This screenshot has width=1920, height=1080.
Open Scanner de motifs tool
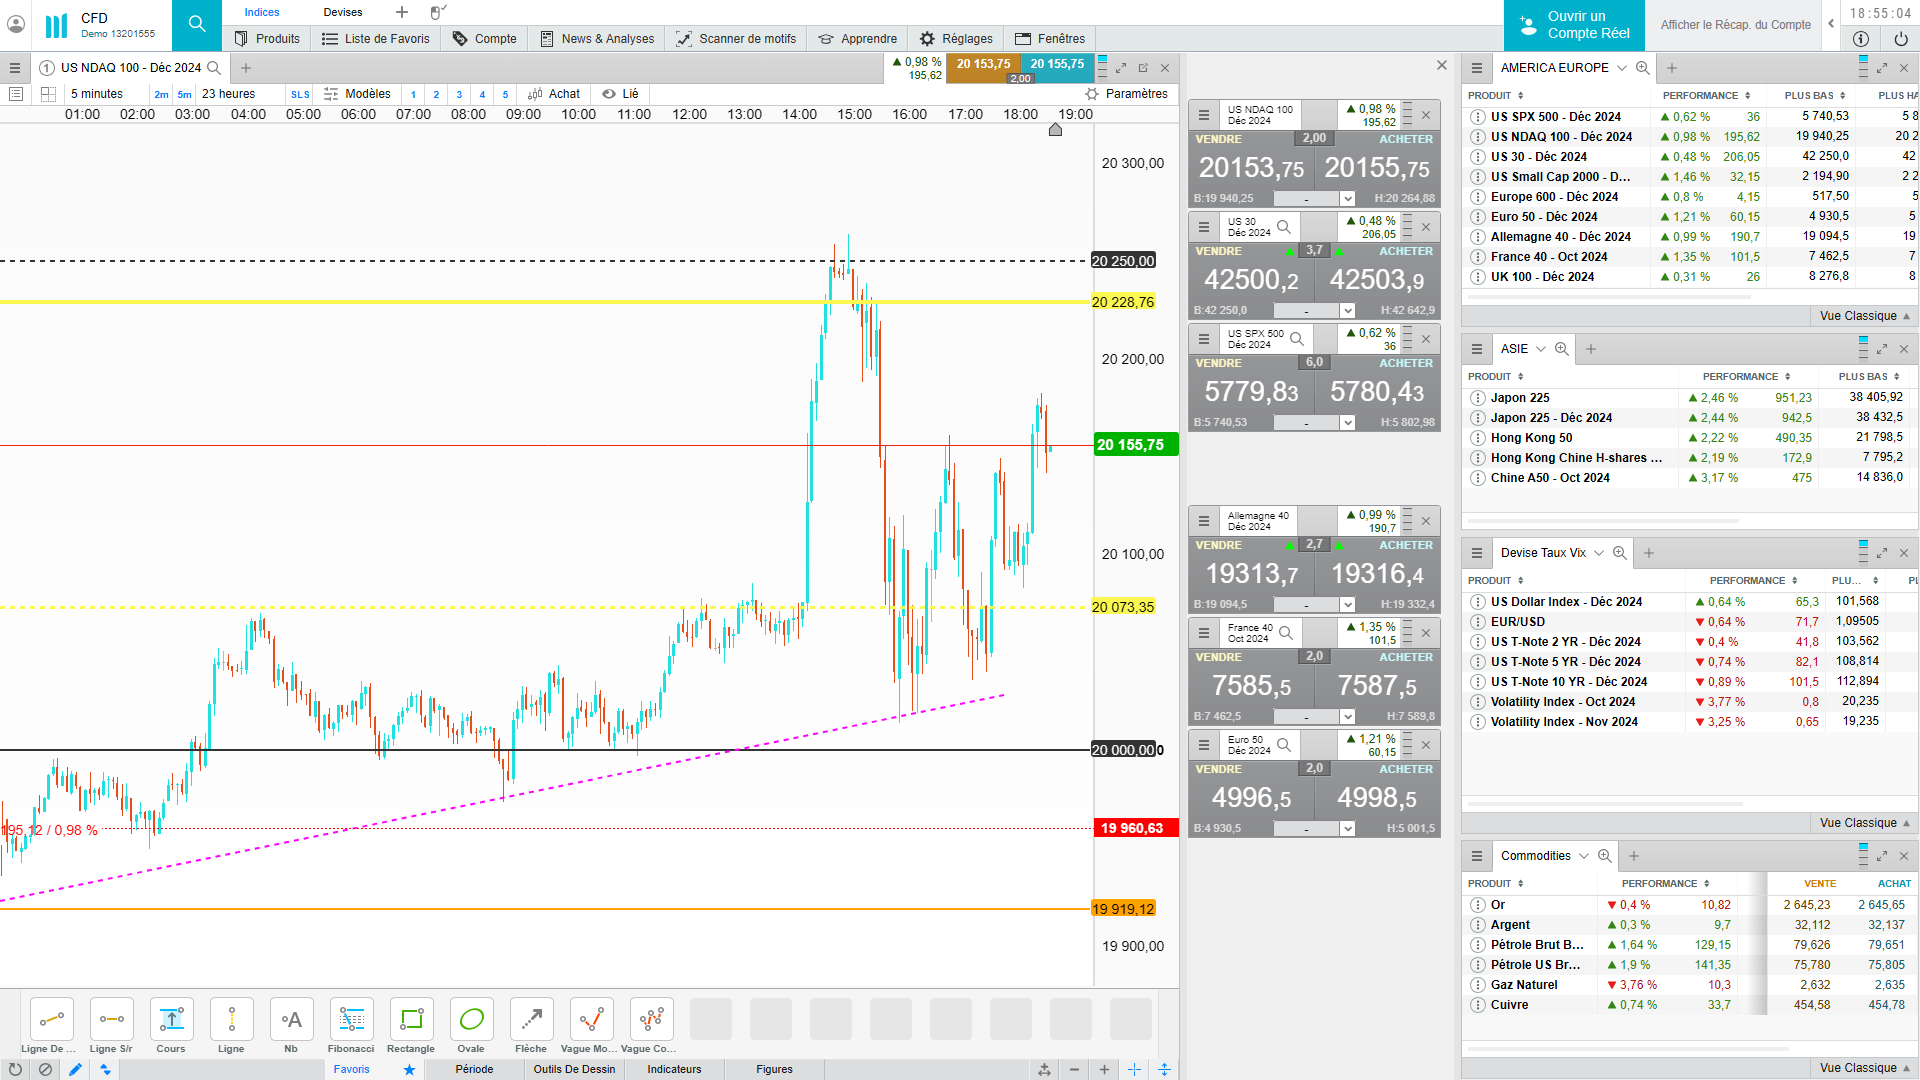click(x=736, y=38)
